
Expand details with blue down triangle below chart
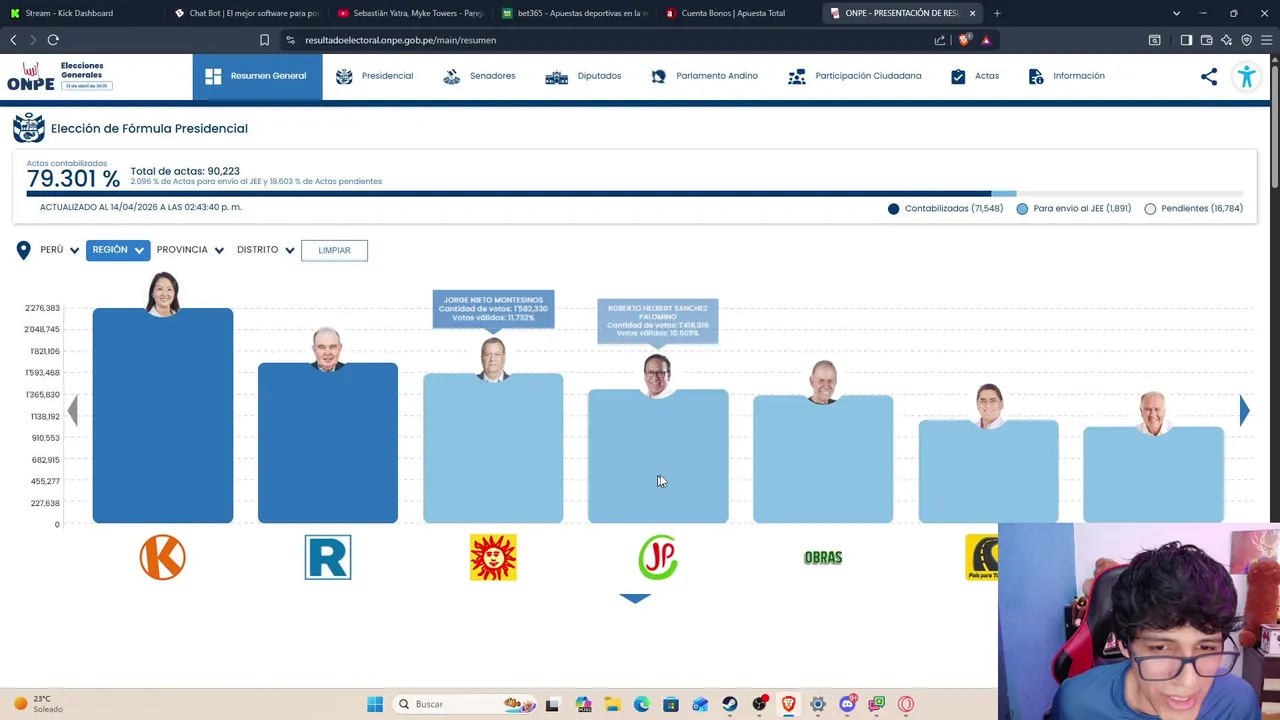click(x=635, y=598)
